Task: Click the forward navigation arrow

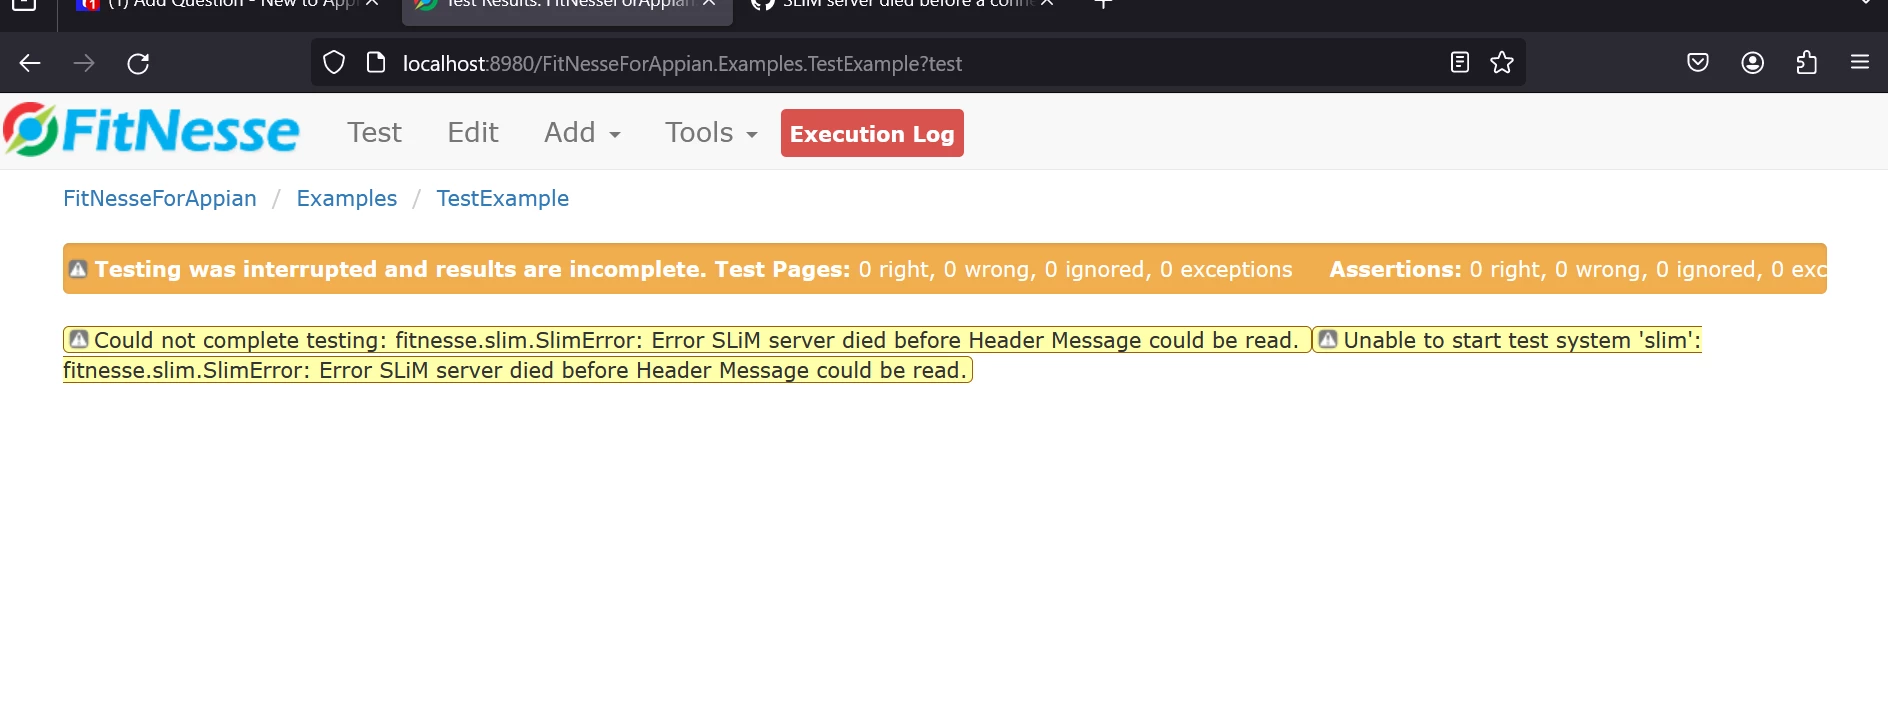Action: [84, 63]
